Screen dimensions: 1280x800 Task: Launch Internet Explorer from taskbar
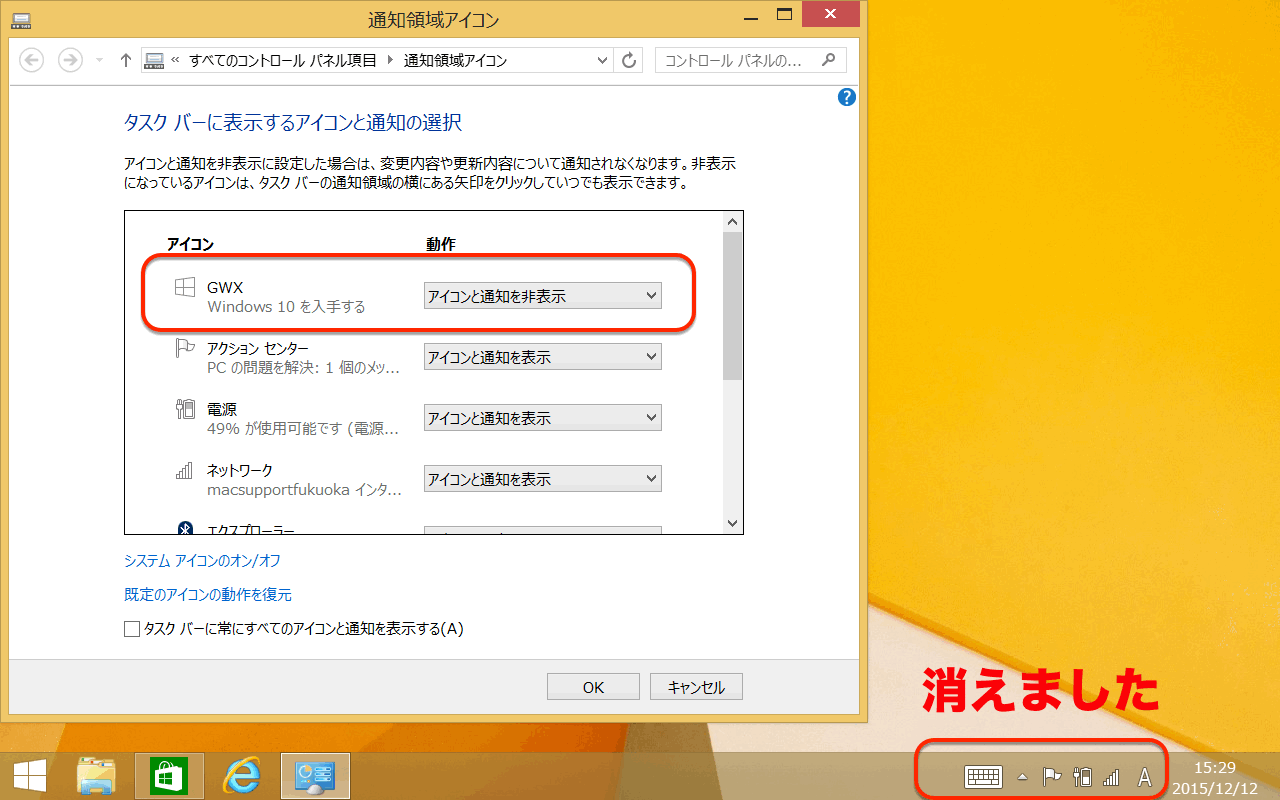(x=241, y=776)
